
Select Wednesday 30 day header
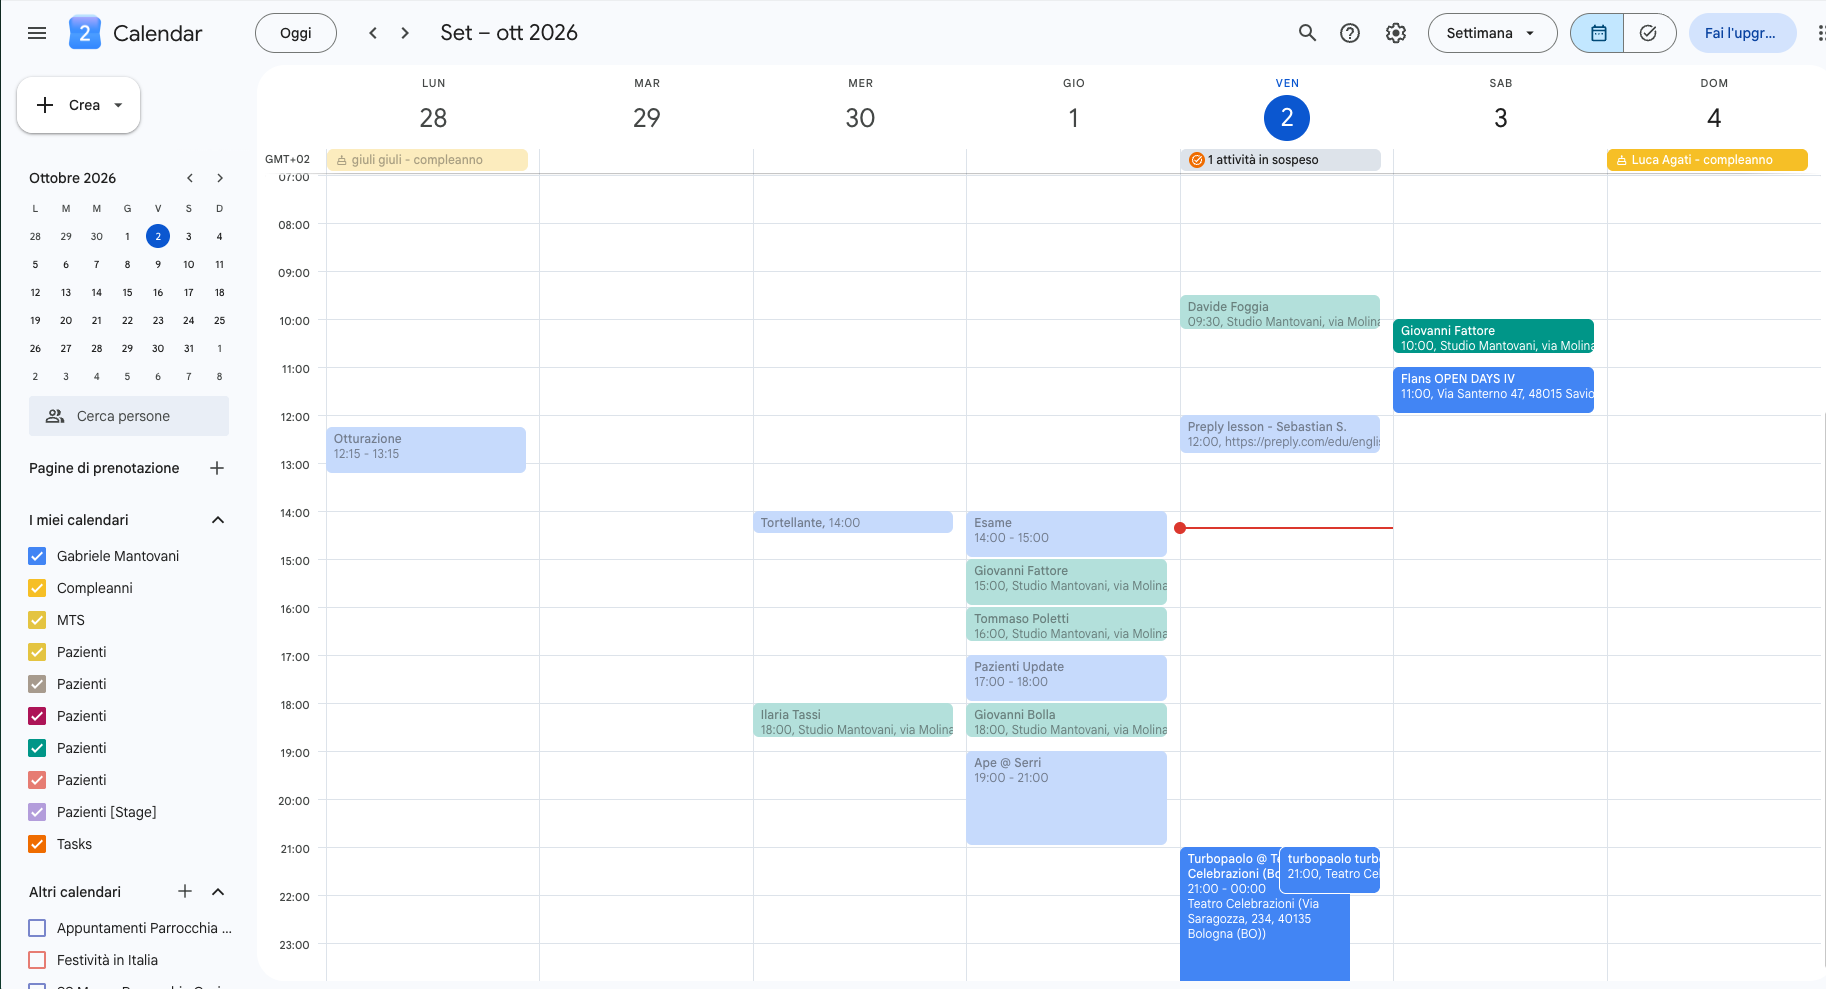860,118
